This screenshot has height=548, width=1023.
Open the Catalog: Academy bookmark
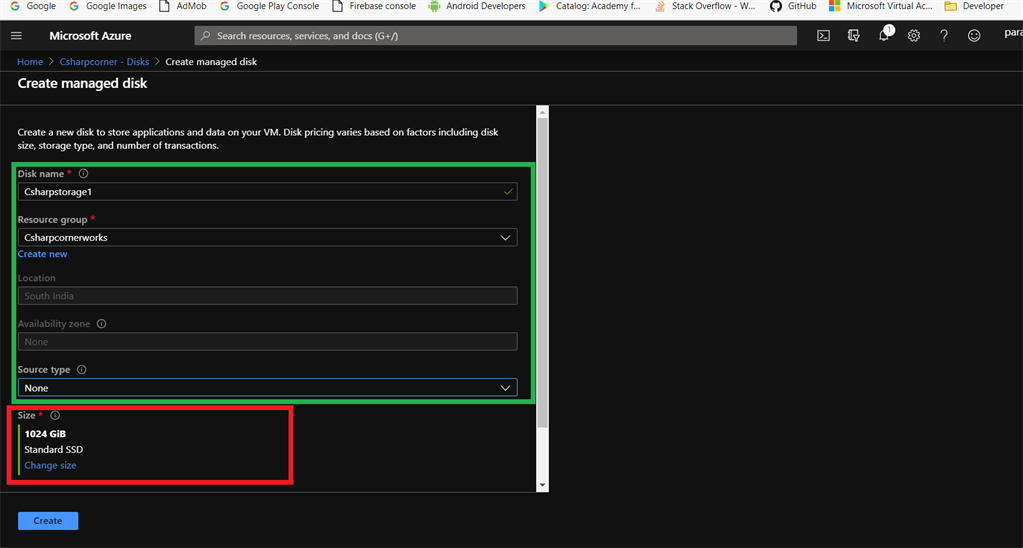tap(589, 7)
